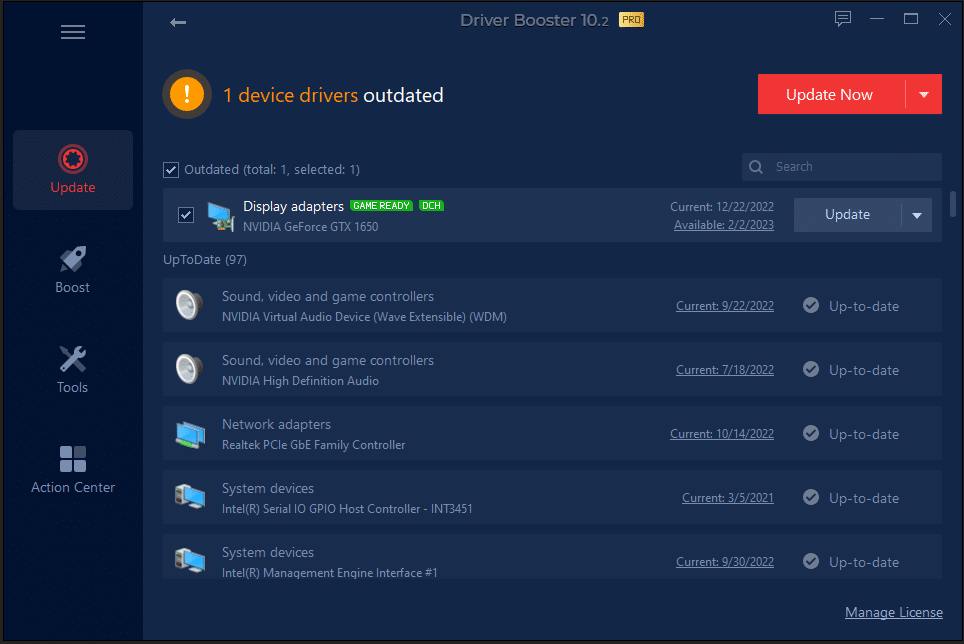Click the PRO badge in title

(x=631, y=20)
